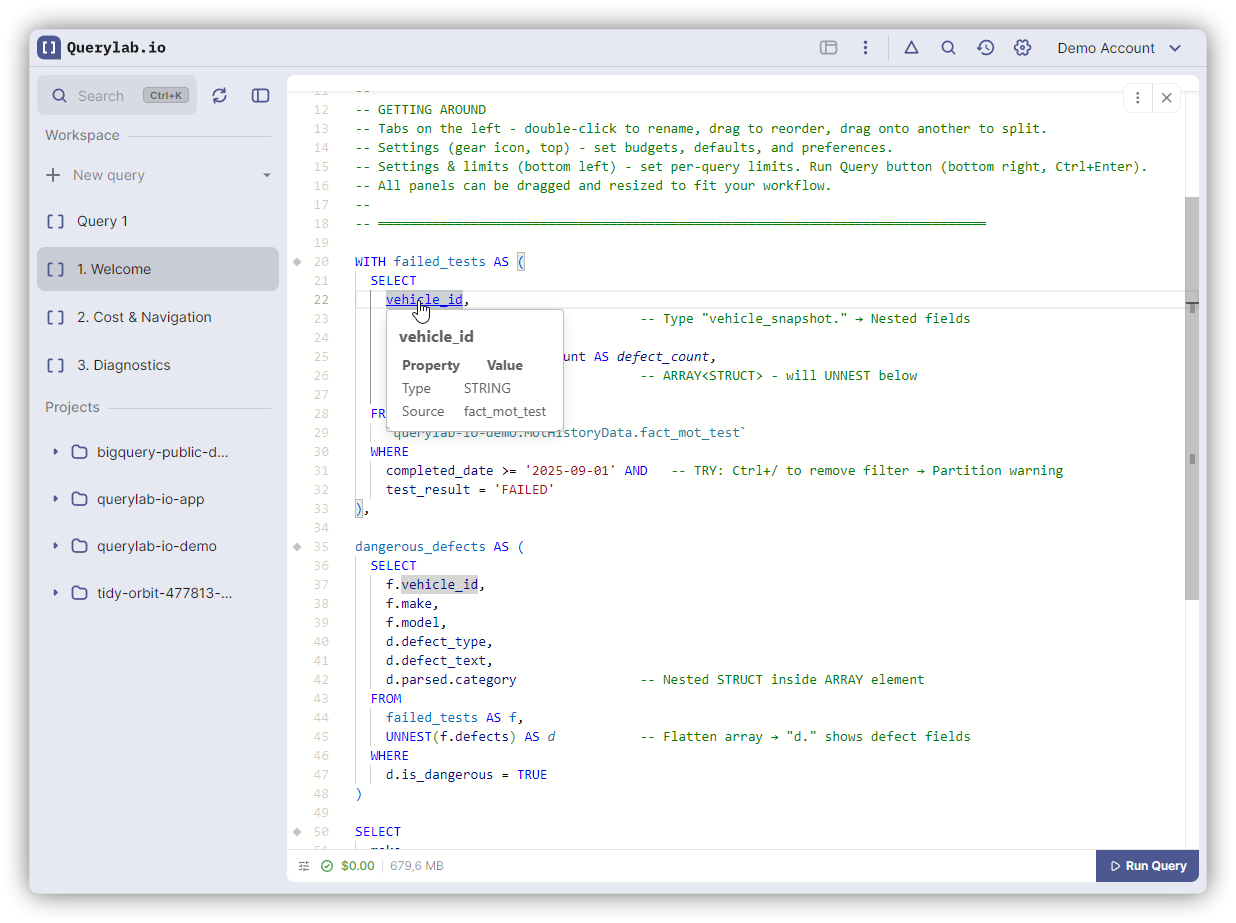Toggle fold marker at line 35

[x=297, y=547]
